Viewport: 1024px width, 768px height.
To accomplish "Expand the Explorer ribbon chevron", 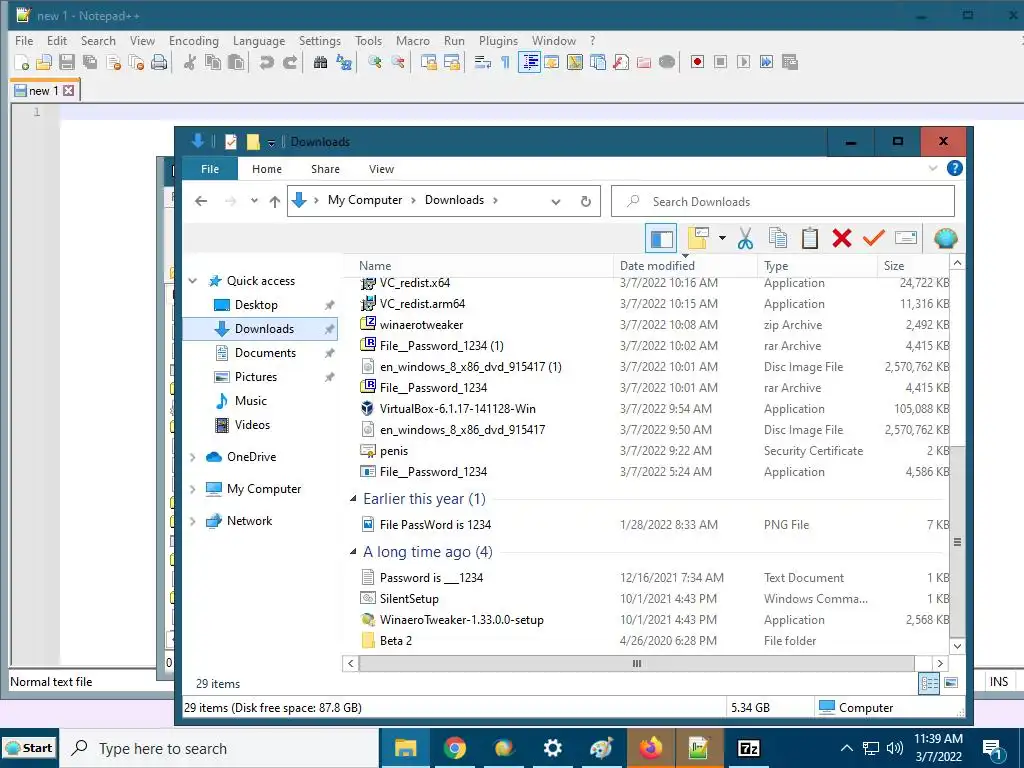I will click(933, 168).
